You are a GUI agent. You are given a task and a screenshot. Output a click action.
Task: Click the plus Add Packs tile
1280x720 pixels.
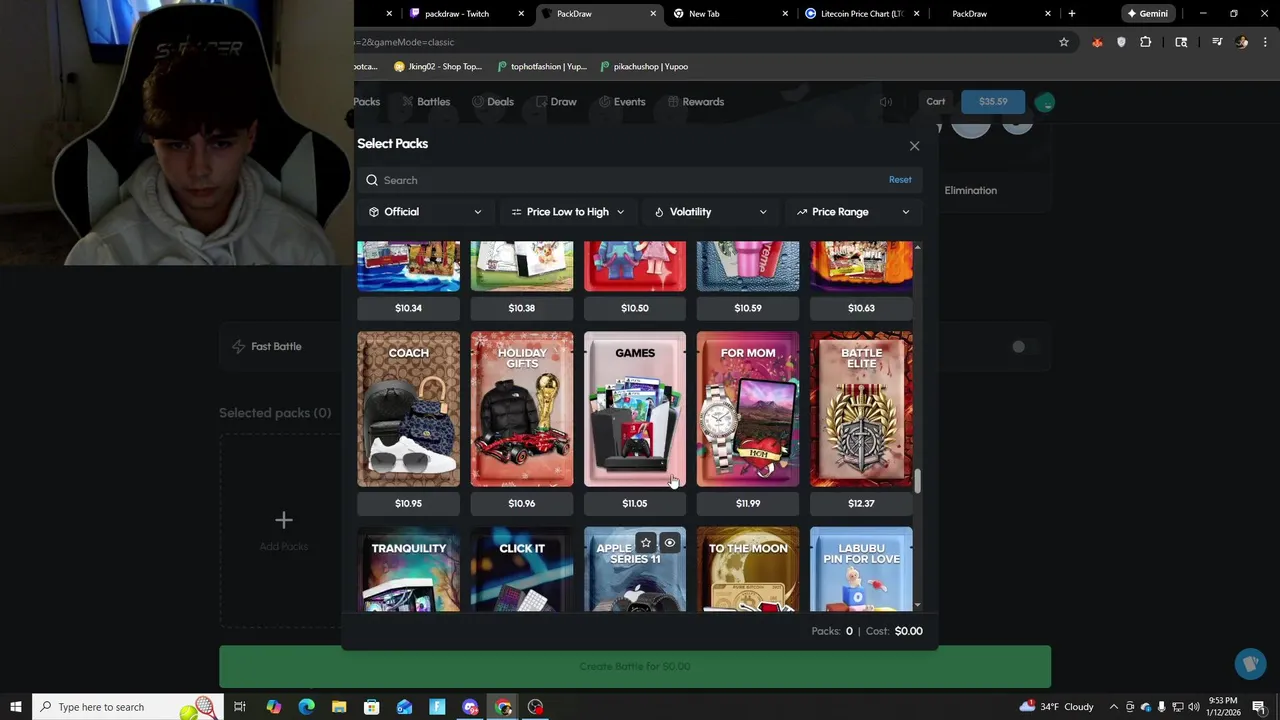pyautogui.click(x=284, y=530)
